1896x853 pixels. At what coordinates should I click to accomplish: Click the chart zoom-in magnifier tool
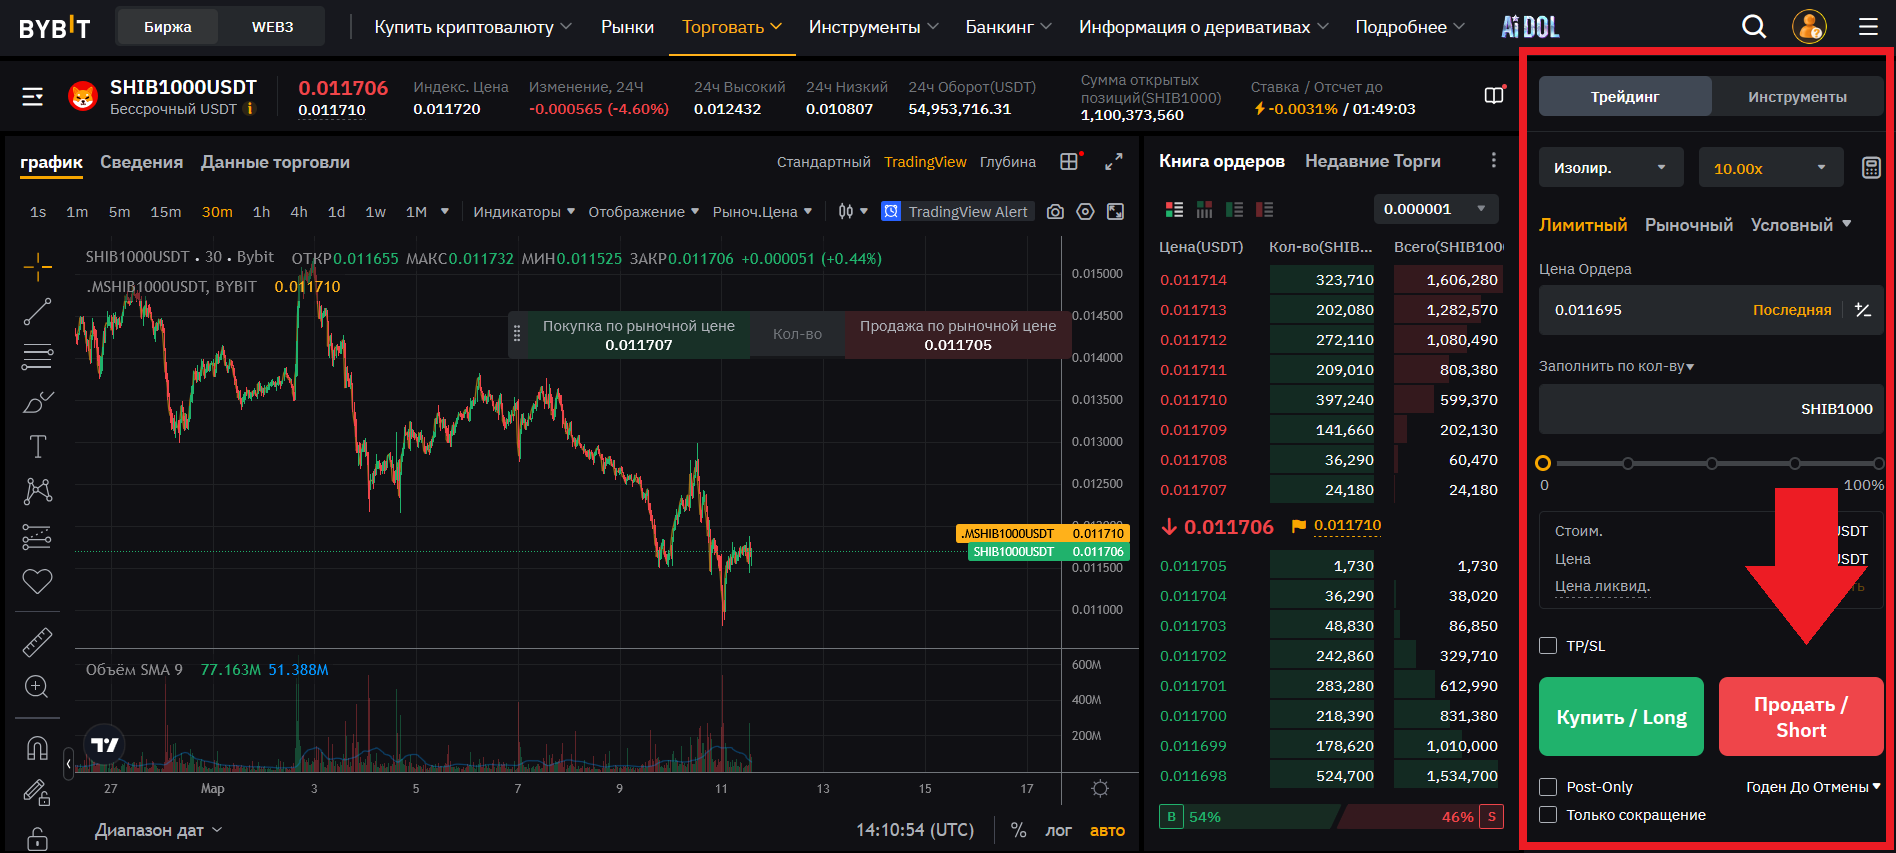coord(37,687)
